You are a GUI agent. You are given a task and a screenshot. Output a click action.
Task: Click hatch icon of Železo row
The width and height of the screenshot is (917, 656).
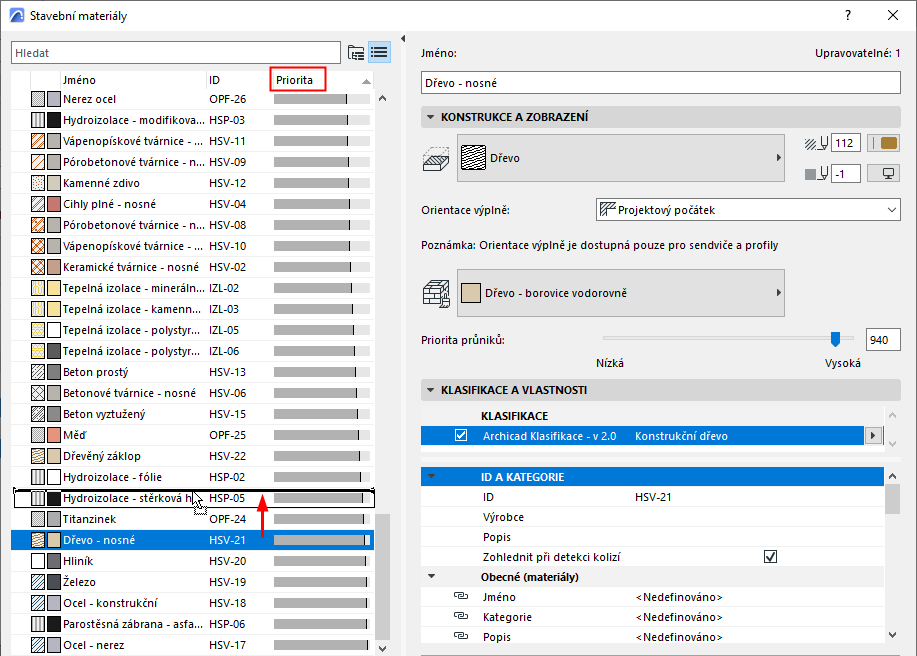pos(38,582)
